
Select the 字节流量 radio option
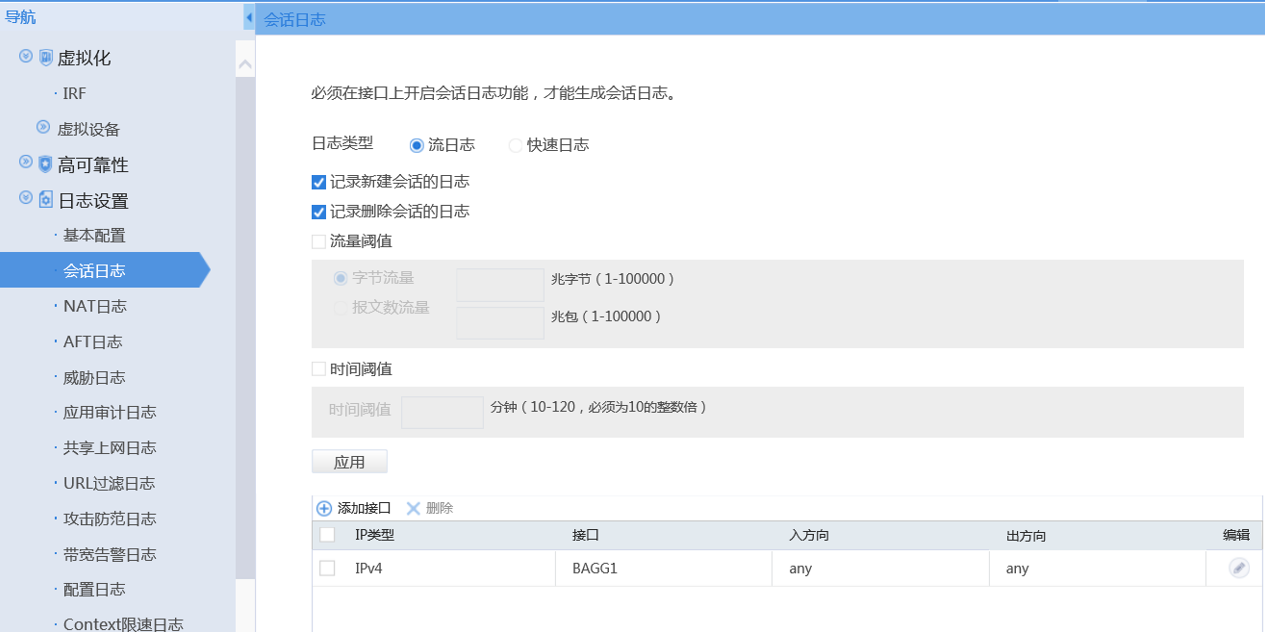[x=341, y=278]
